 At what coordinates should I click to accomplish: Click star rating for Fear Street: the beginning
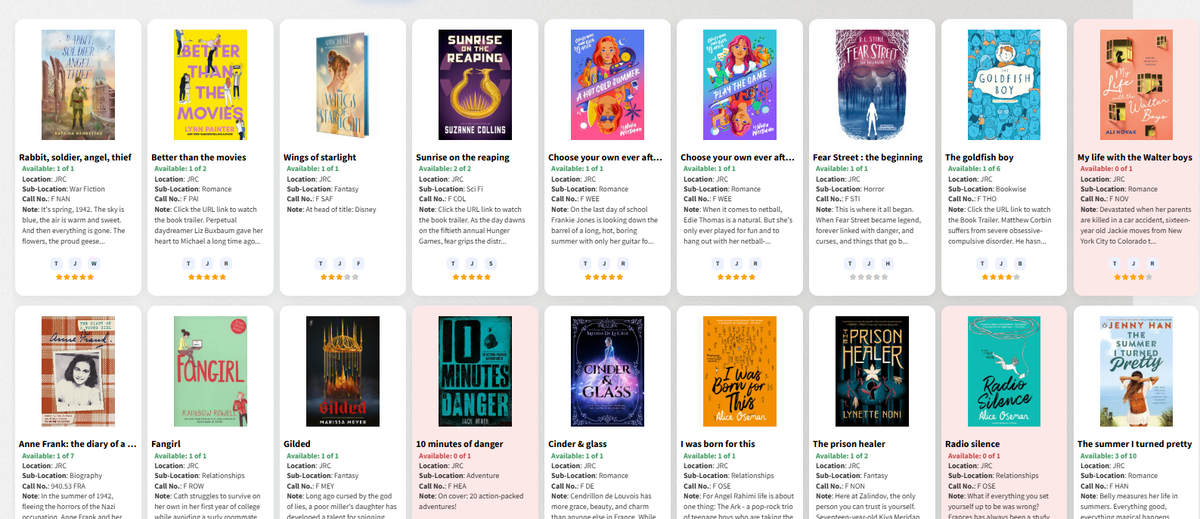[870, 277]
